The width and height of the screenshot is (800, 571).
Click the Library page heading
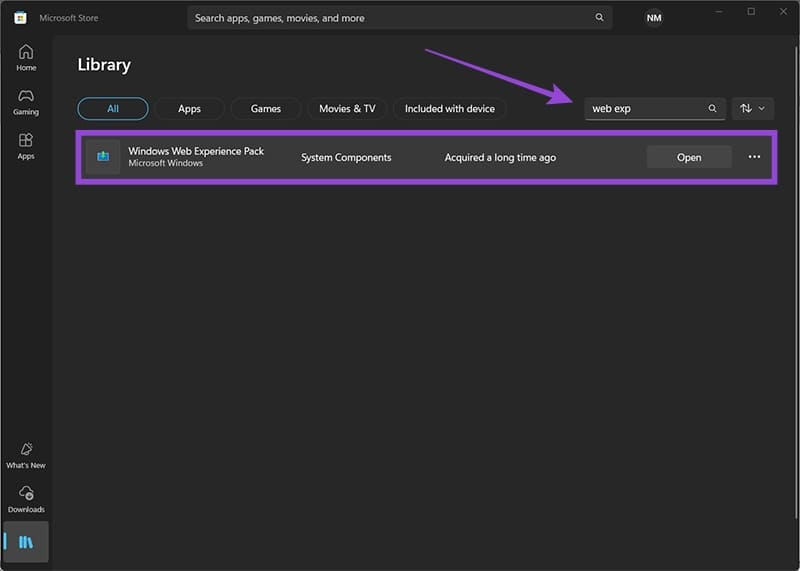pyautogui.click(x=104, y=65)
